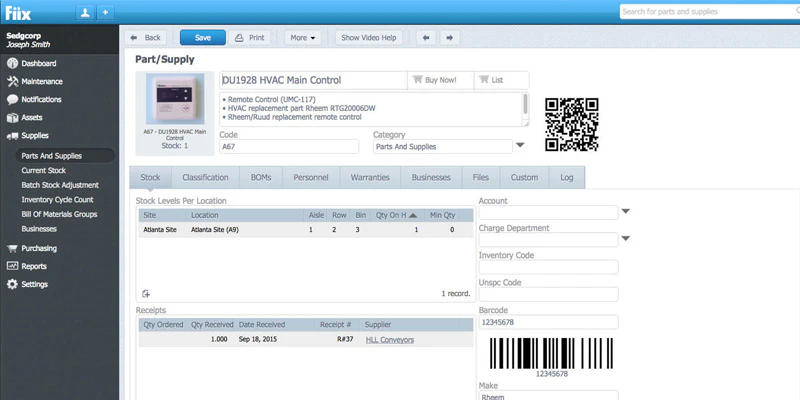Open Current Stock in sidebar
This screenshot has height=400, width=800.
[x=43, y=170]
